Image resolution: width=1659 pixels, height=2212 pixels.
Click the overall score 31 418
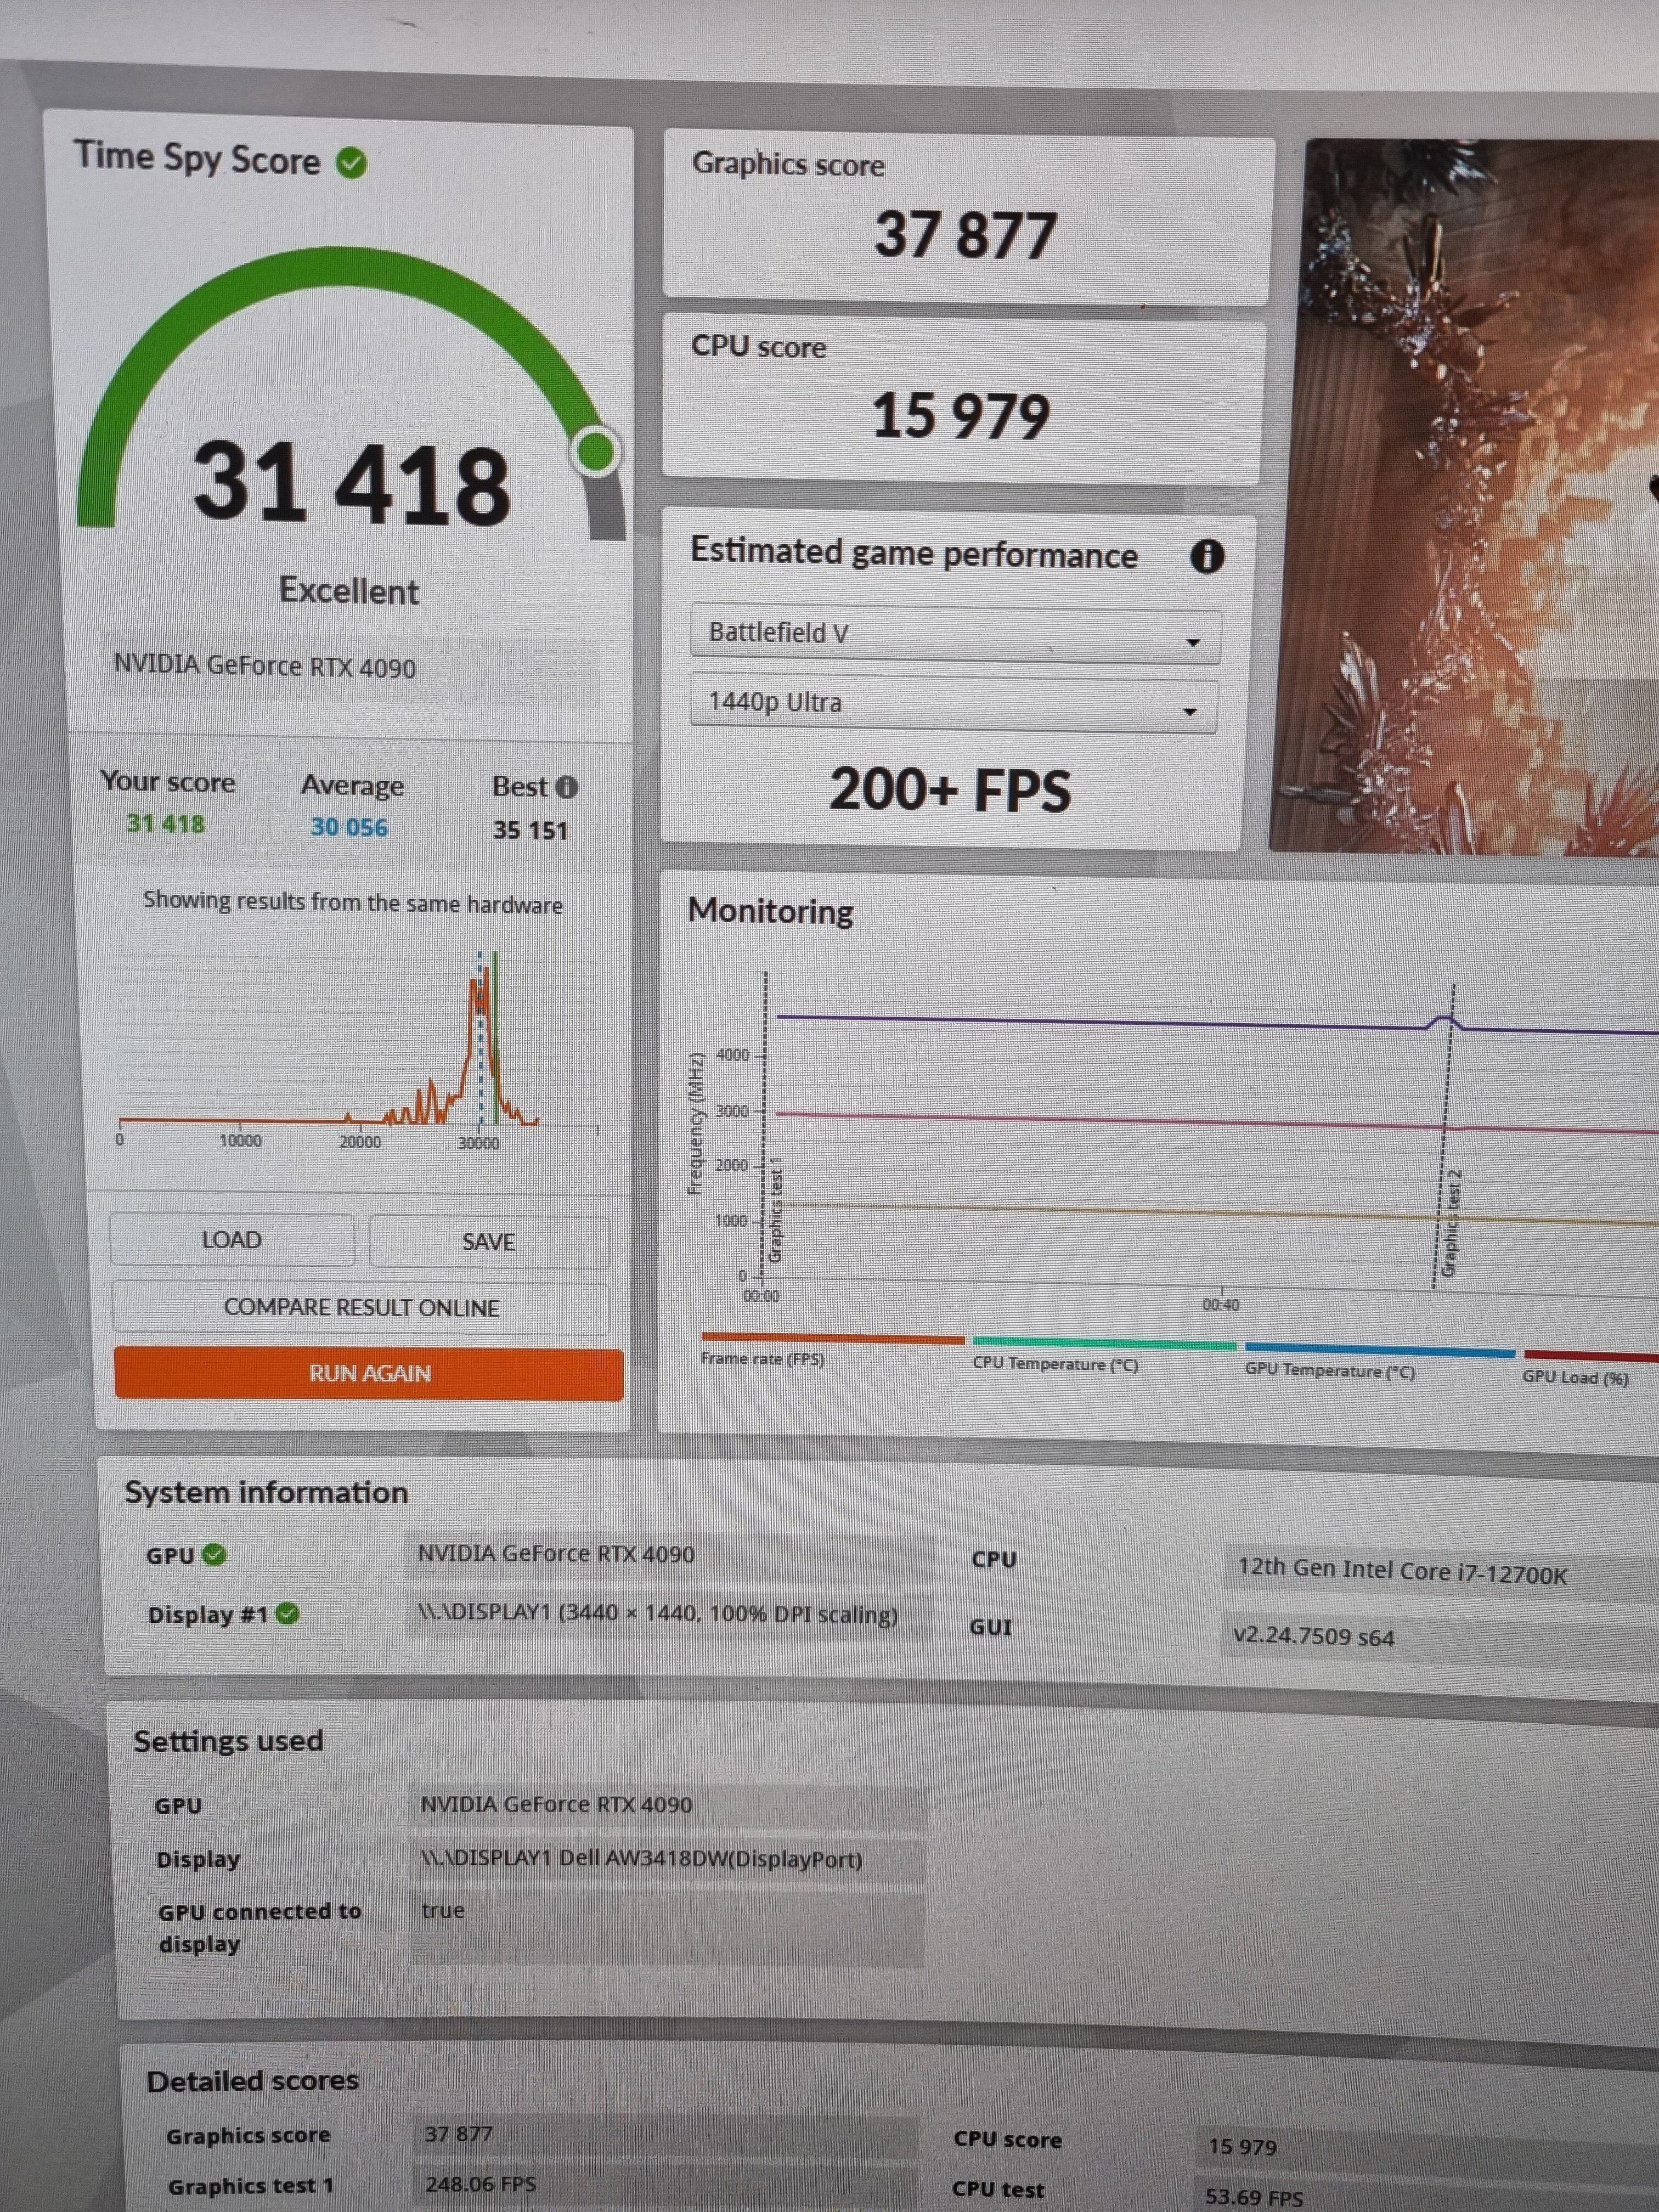click(x=352, y=484)
